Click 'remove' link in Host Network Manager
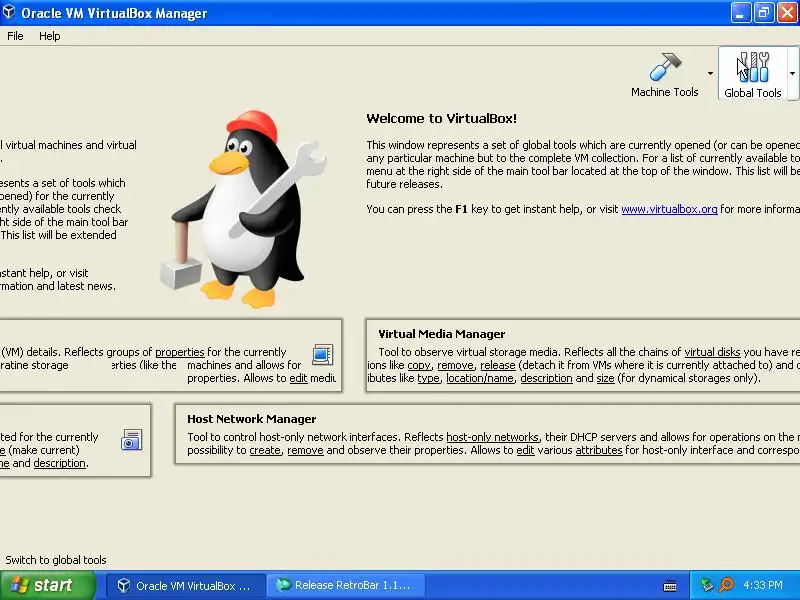The width and height of the screenshot is (800, 600). 305,450
